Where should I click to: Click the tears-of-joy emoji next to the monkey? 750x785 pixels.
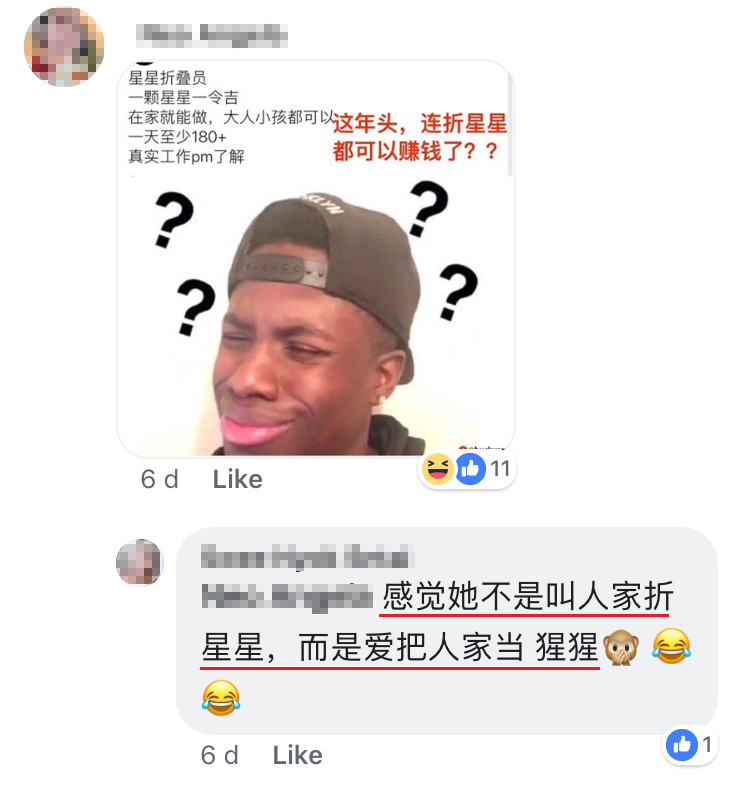coord(671,646)
